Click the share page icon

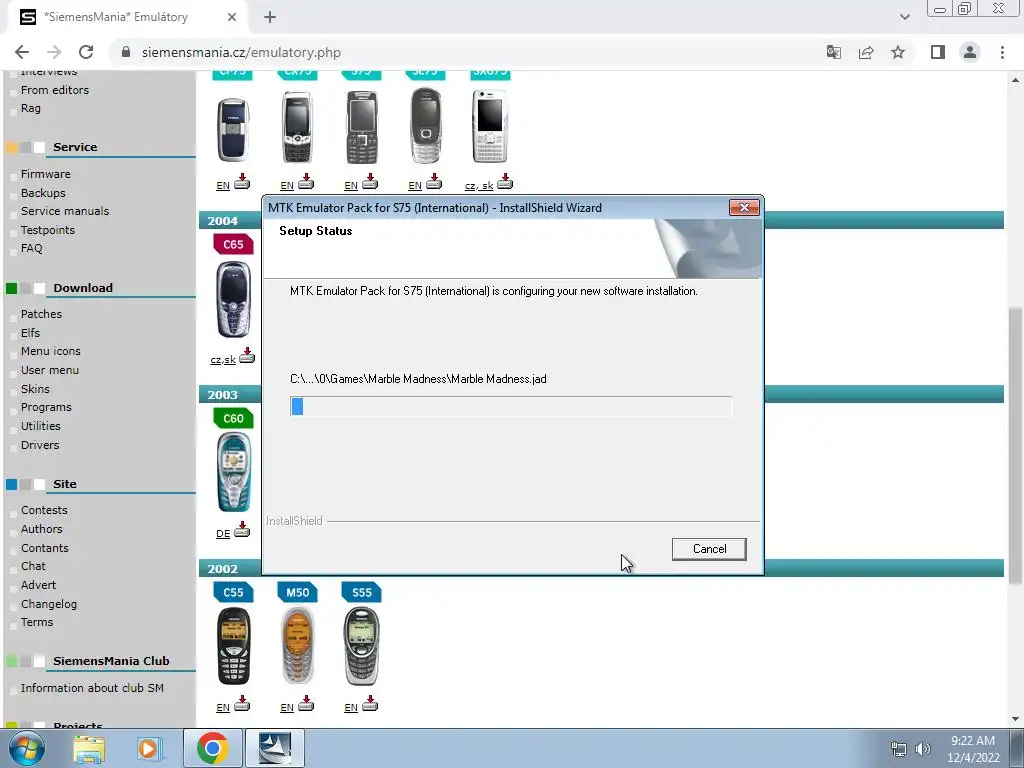point(866,52)
